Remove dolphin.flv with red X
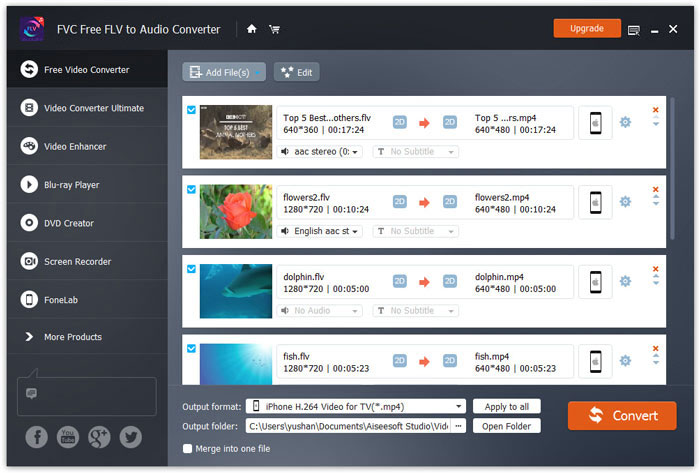Screen dimensions: 700x473 click(x=655, y=269)
